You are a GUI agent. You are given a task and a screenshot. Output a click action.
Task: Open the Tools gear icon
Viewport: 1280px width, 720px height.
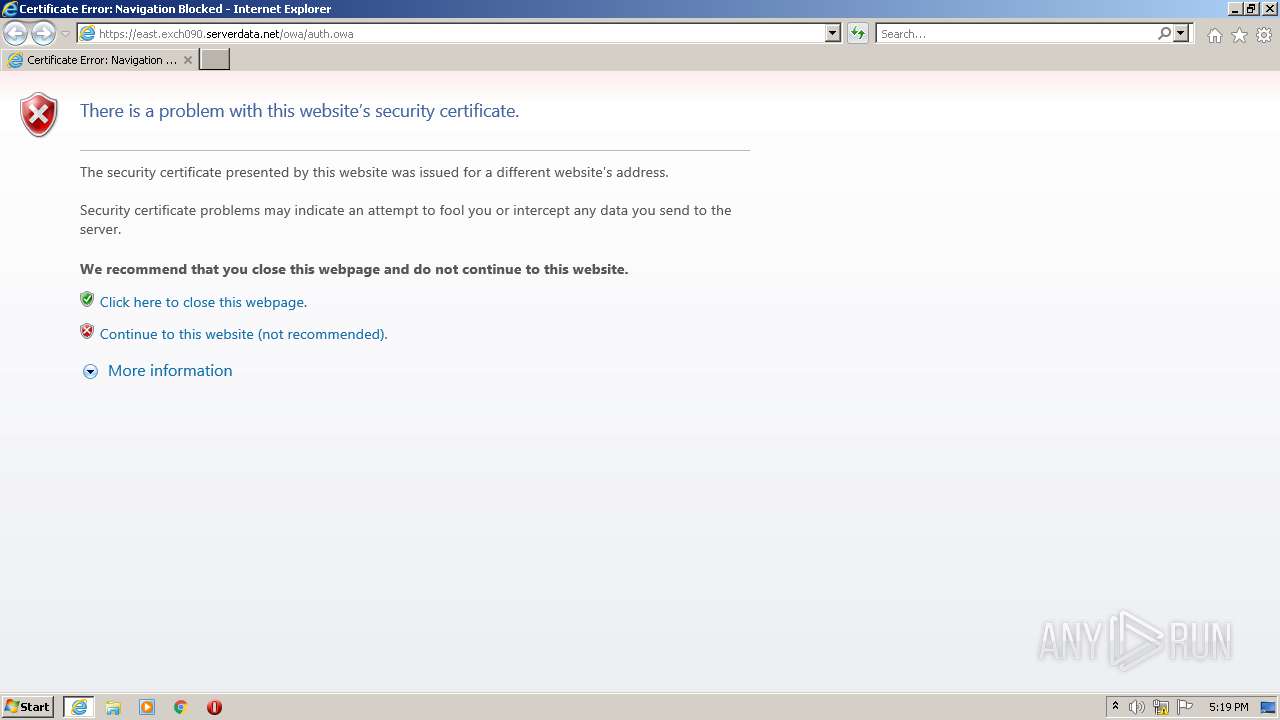(x=1264, y=35)
